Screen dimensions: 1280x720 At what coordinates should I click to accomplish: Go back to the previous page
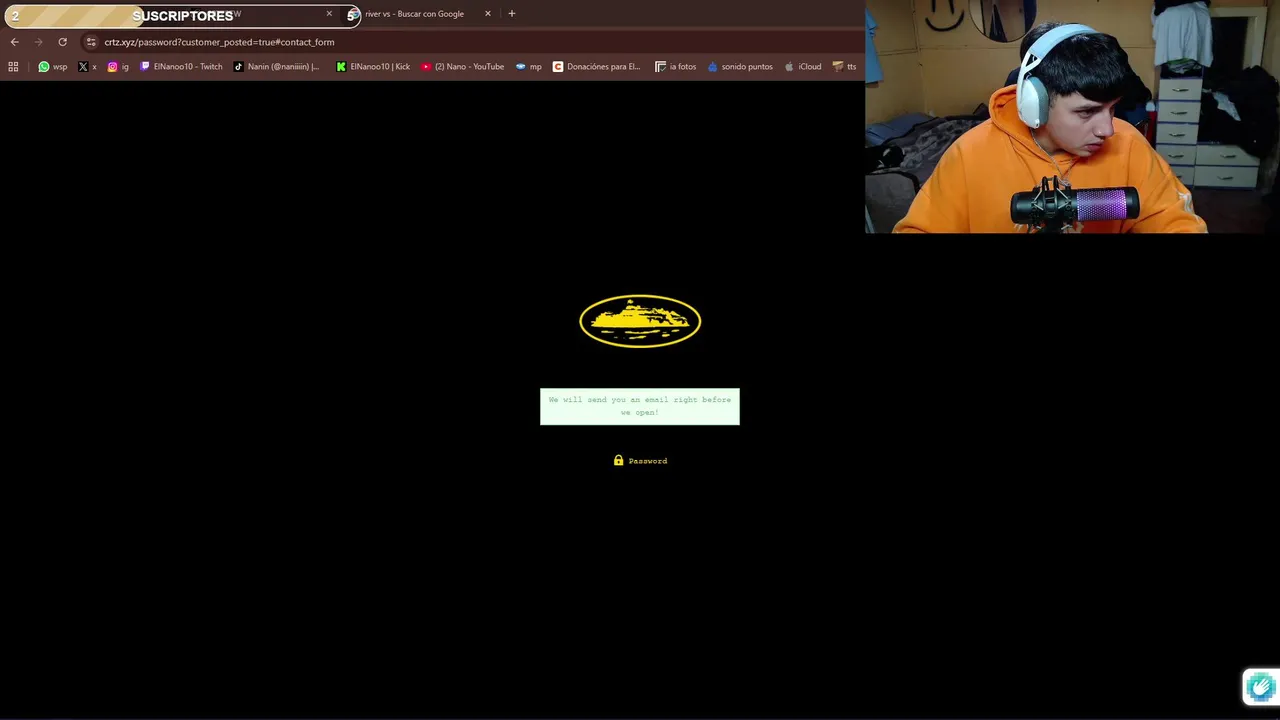14,42
